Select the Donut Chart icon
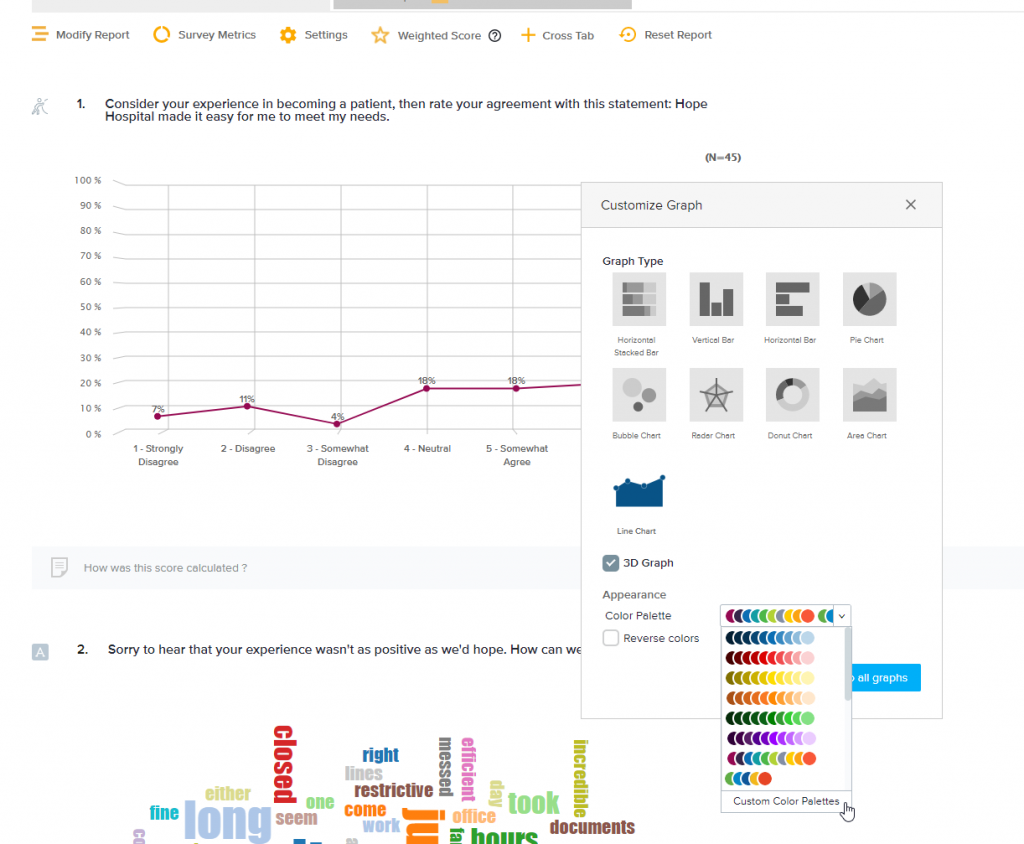 [792, 395]
